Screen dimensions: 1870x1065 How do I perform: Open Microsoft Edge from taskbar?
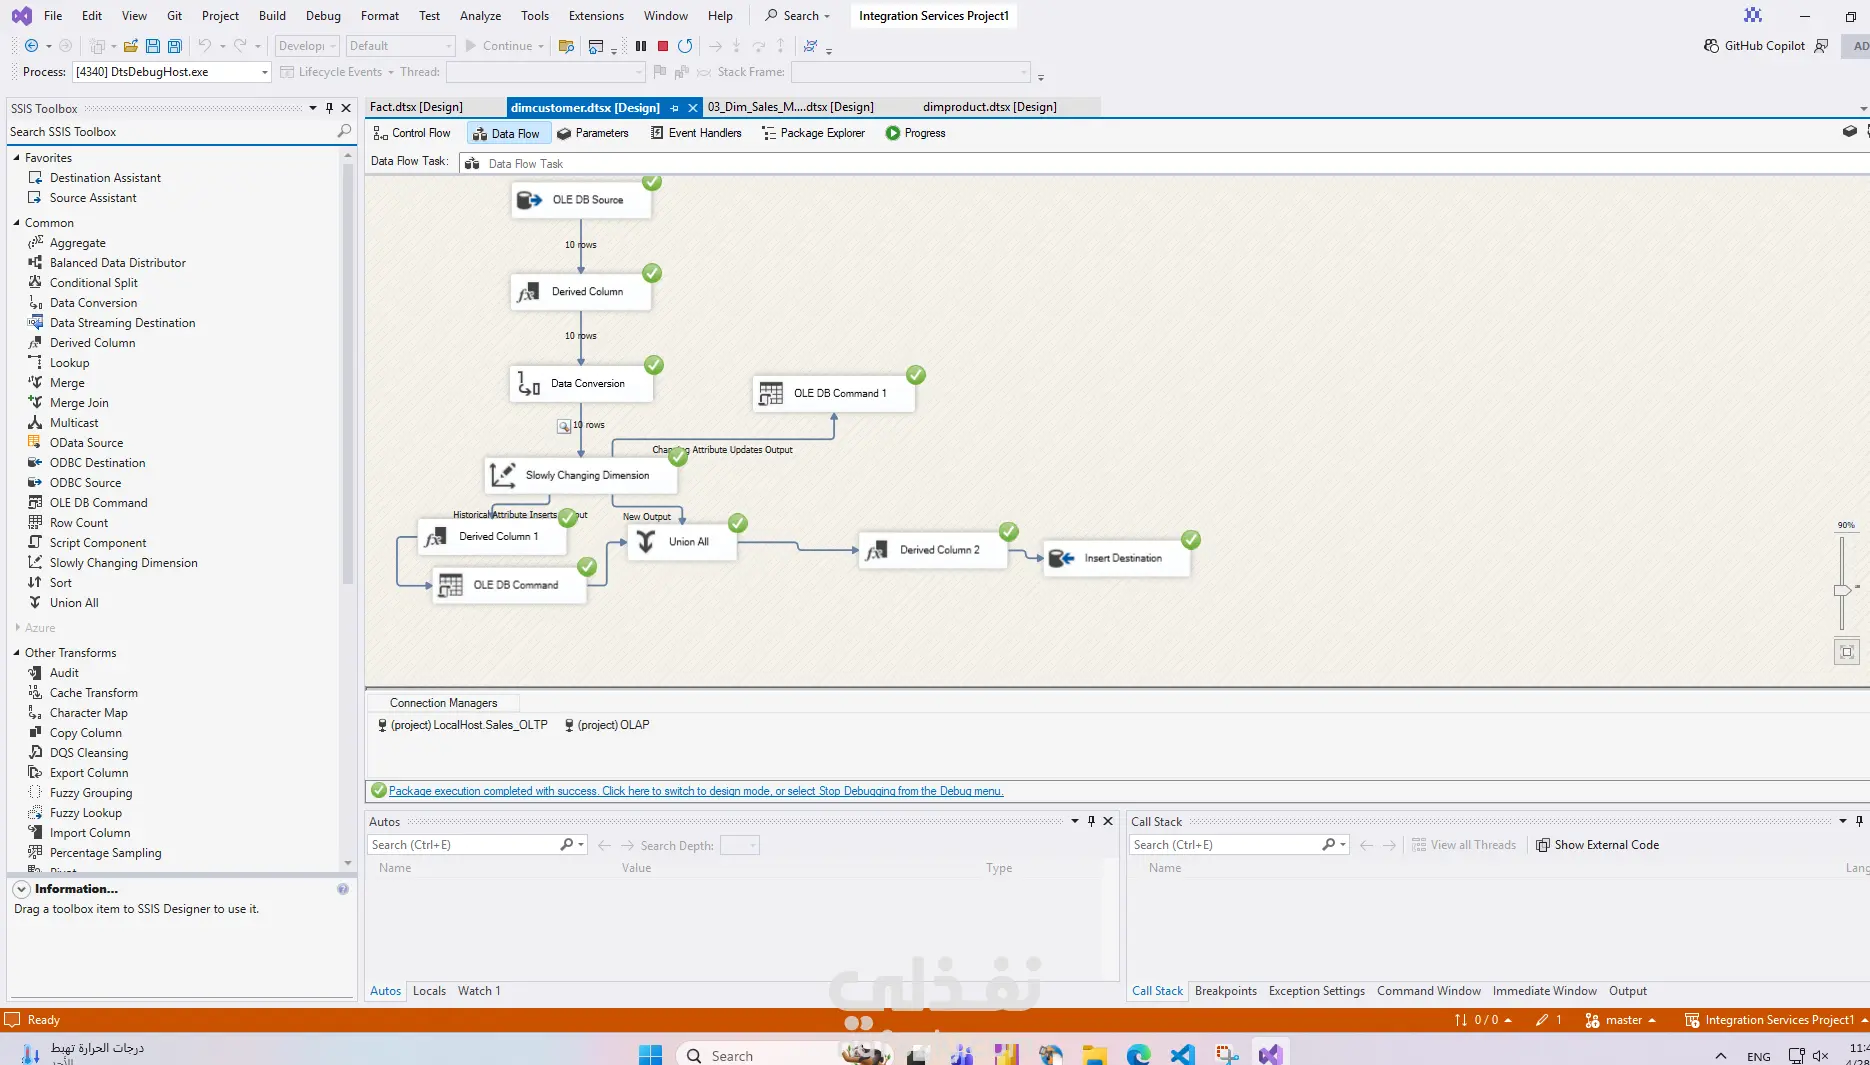1138,1055
